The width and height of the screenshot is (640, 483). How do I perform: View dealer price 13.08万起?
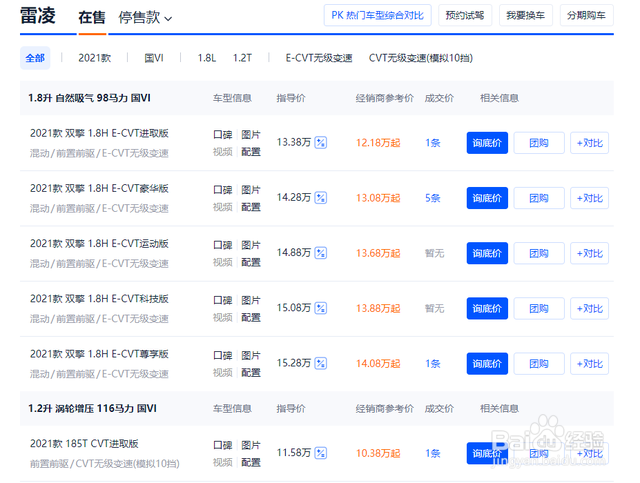pos(378,198)
